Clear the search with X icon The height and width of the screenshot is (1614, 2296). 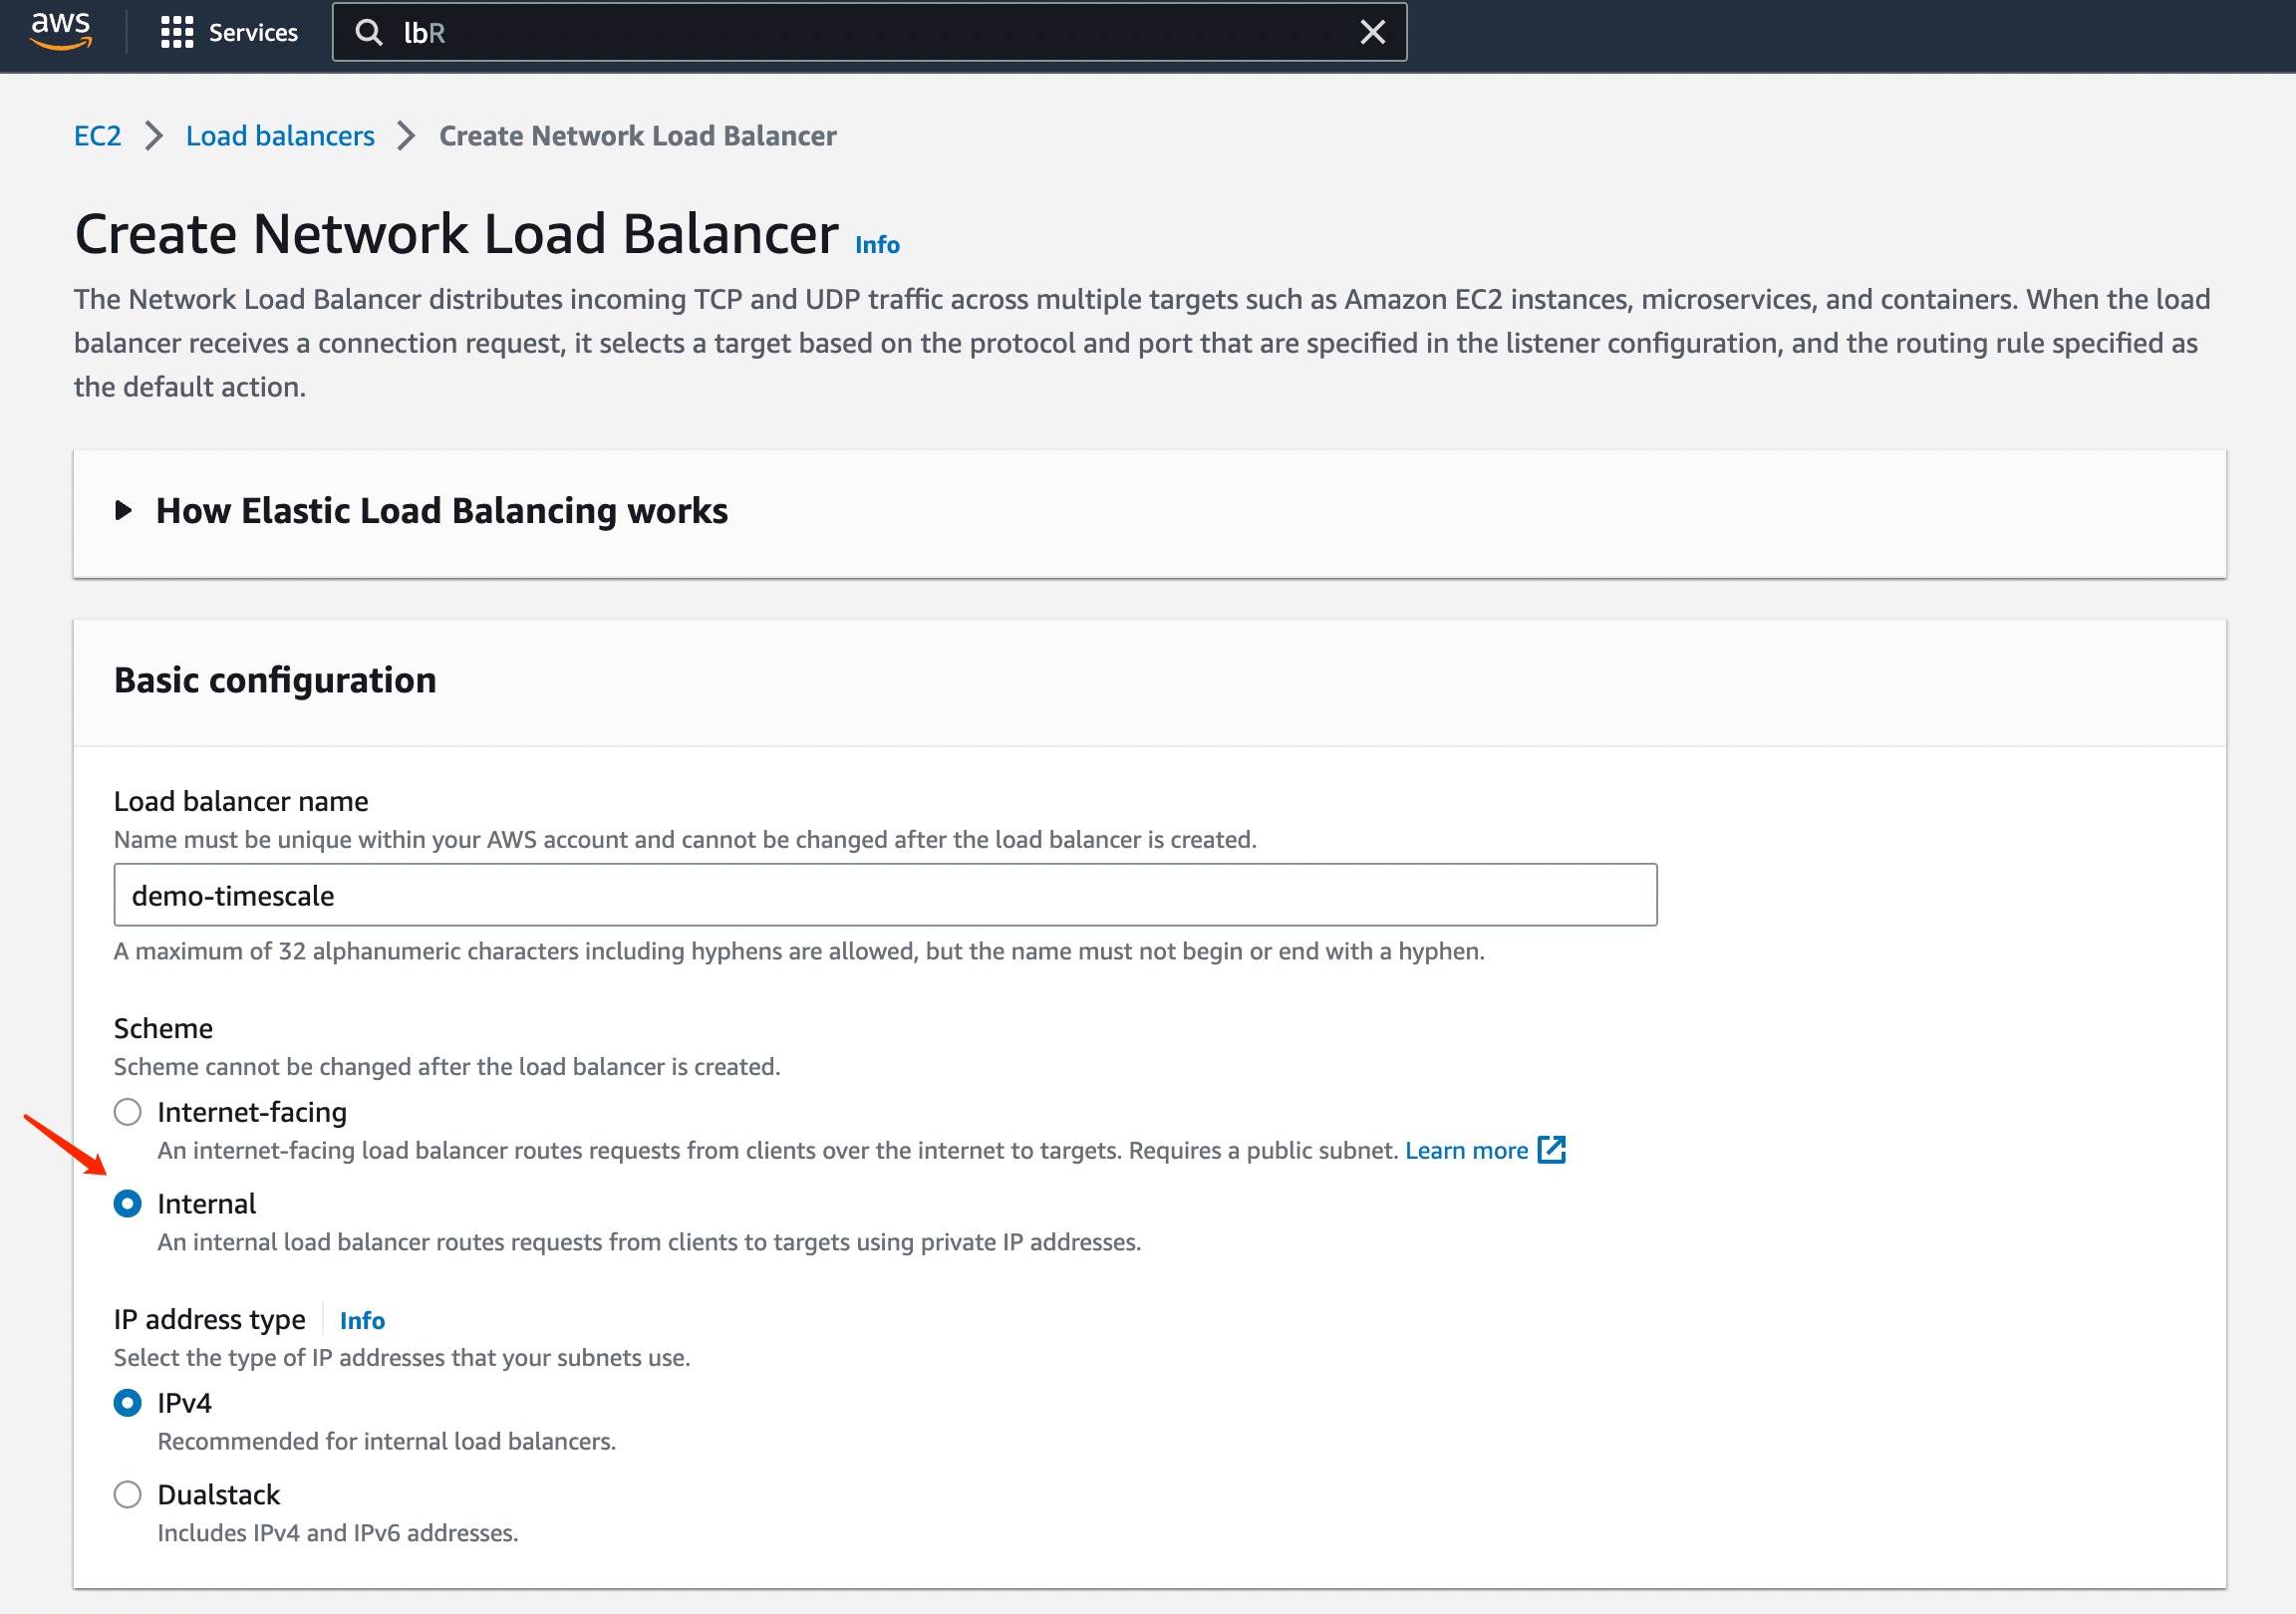1372,32
